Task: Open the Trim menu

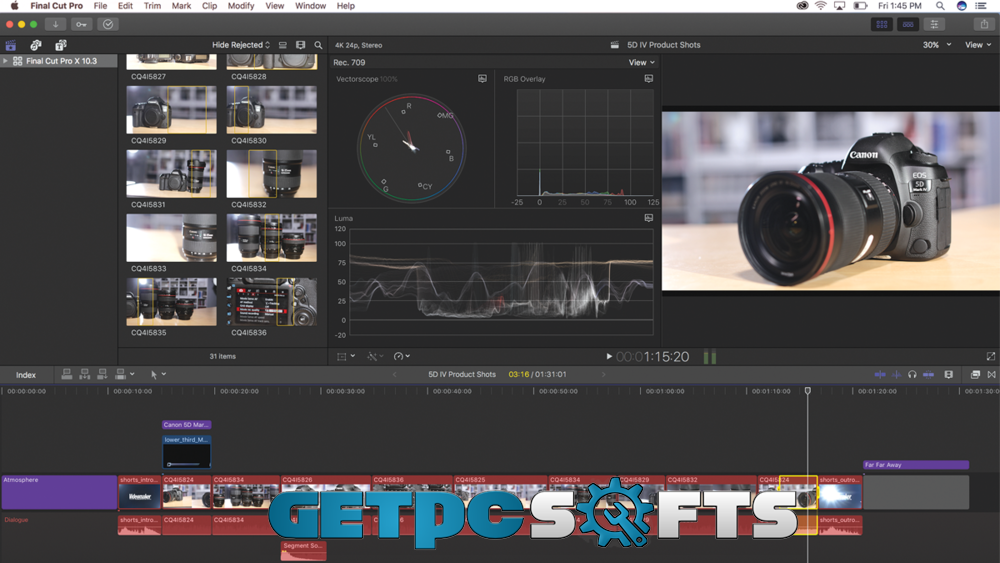Action: point(152,6)
